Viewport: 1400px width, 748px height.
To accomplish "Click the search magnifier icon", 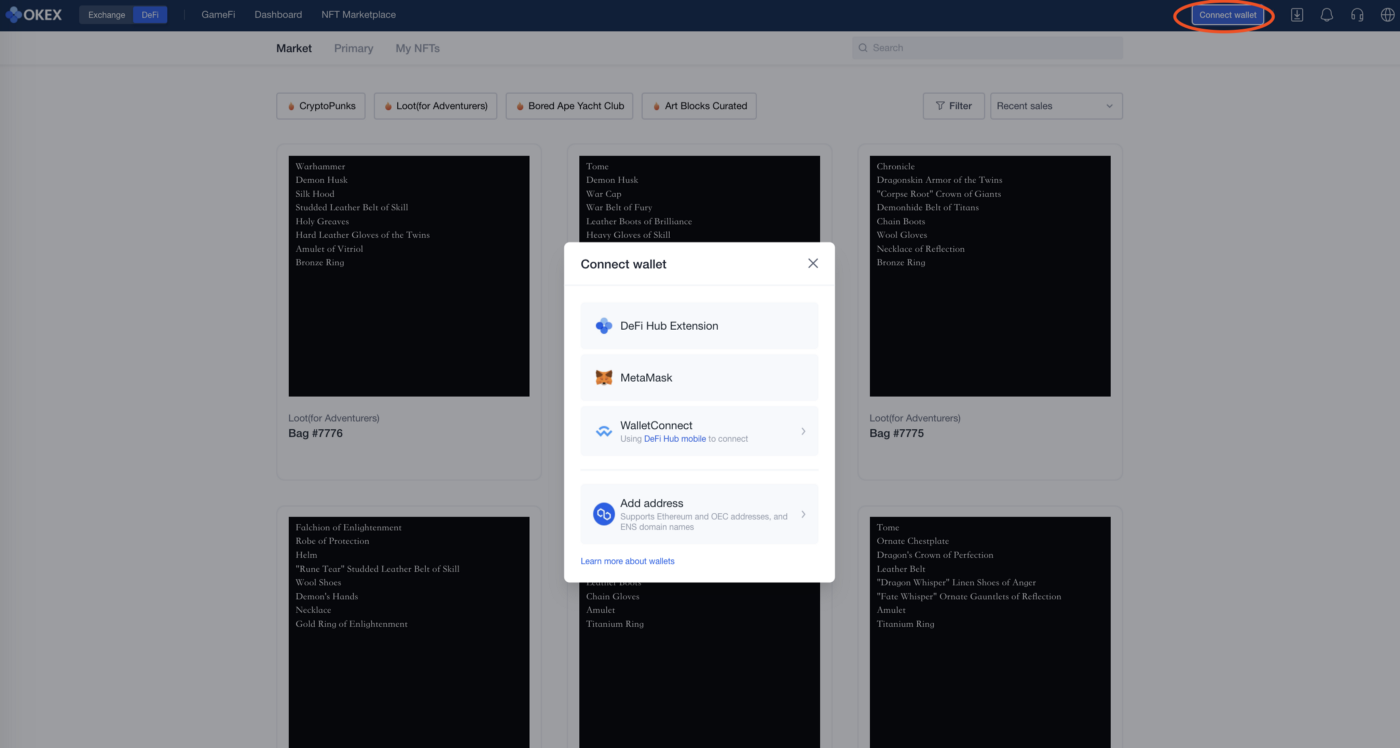I will tap(862, 48).
